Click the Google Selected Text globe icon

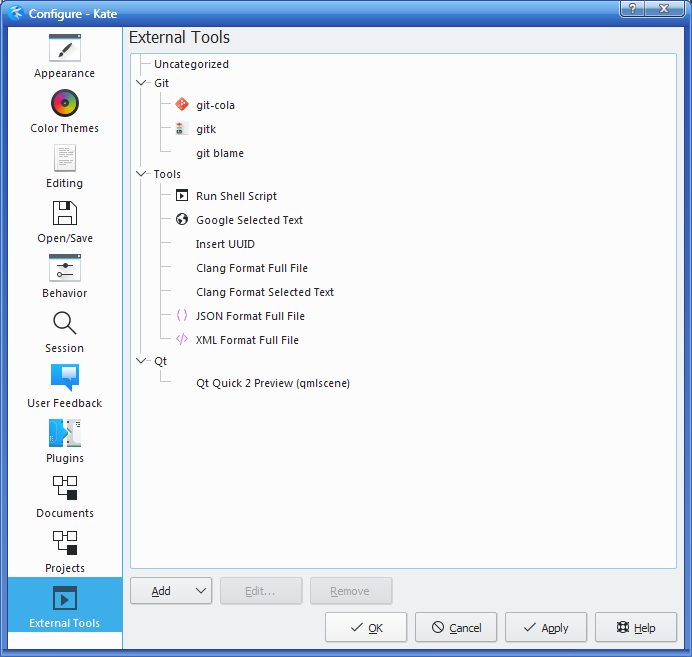pos(182,219)
